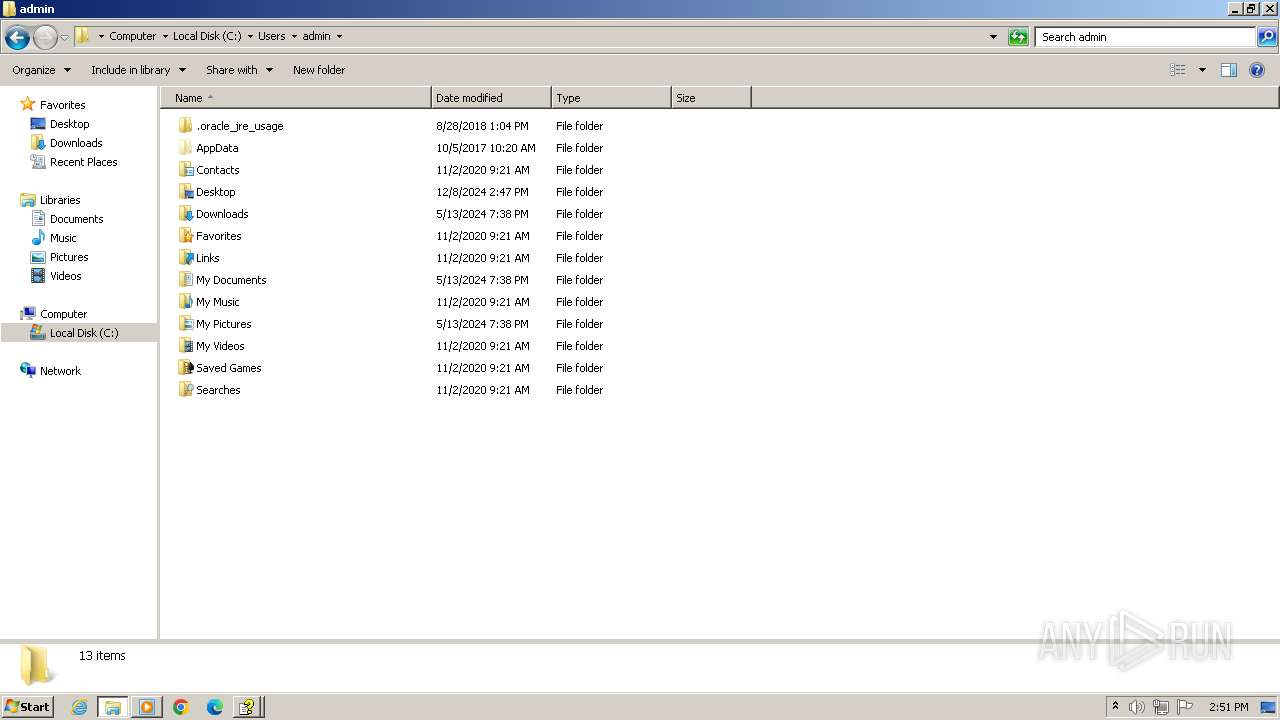Open the Share with dropdown

coord(239,70)
